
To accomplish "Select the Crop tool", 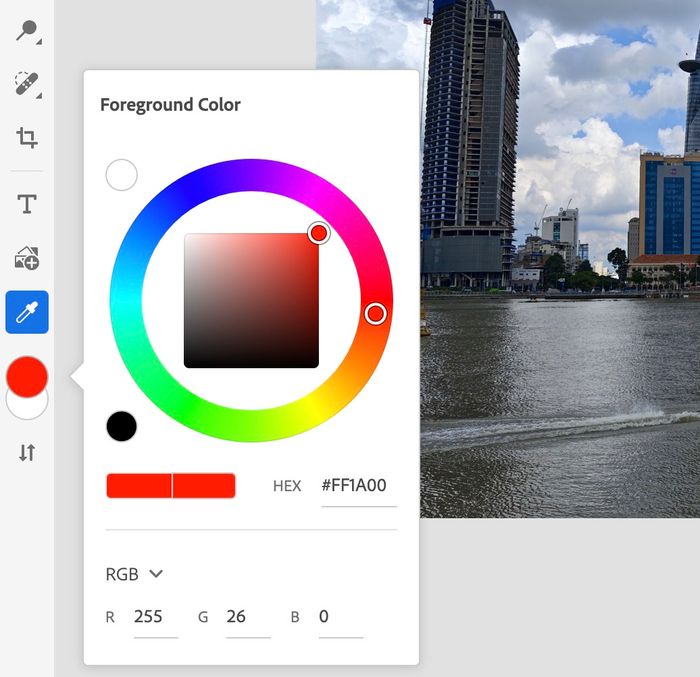I will (27, 138).
